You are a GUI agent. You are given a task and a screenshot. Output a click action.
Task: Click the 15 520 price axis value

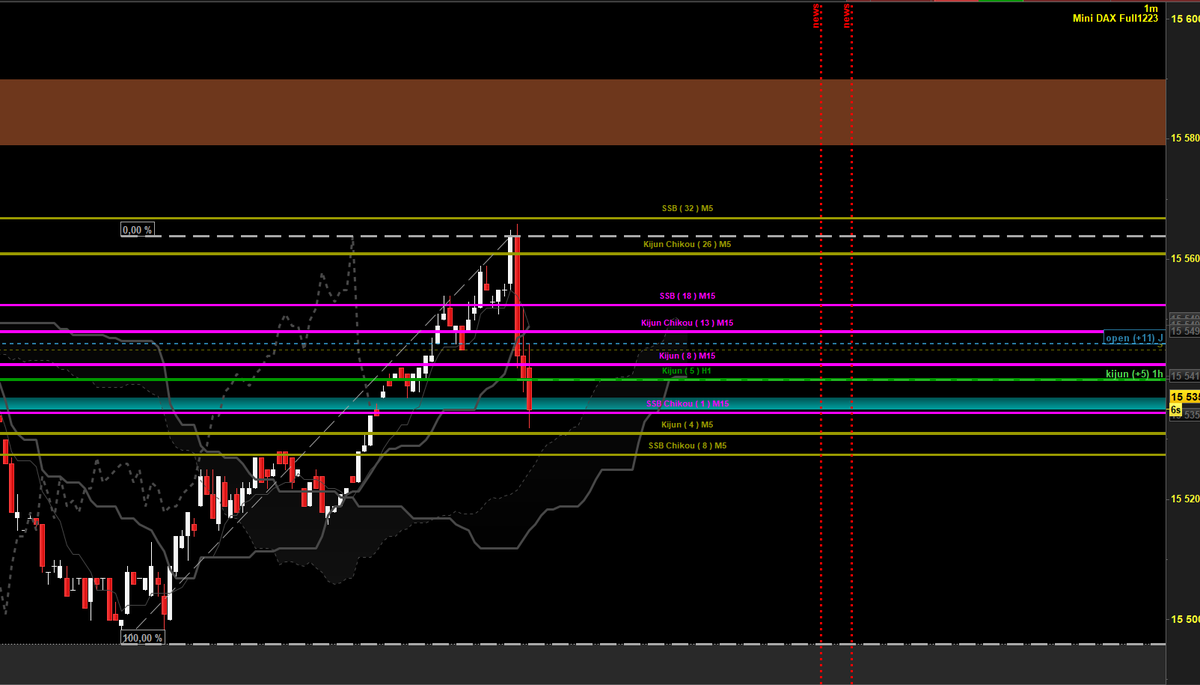pos(1185,498)
